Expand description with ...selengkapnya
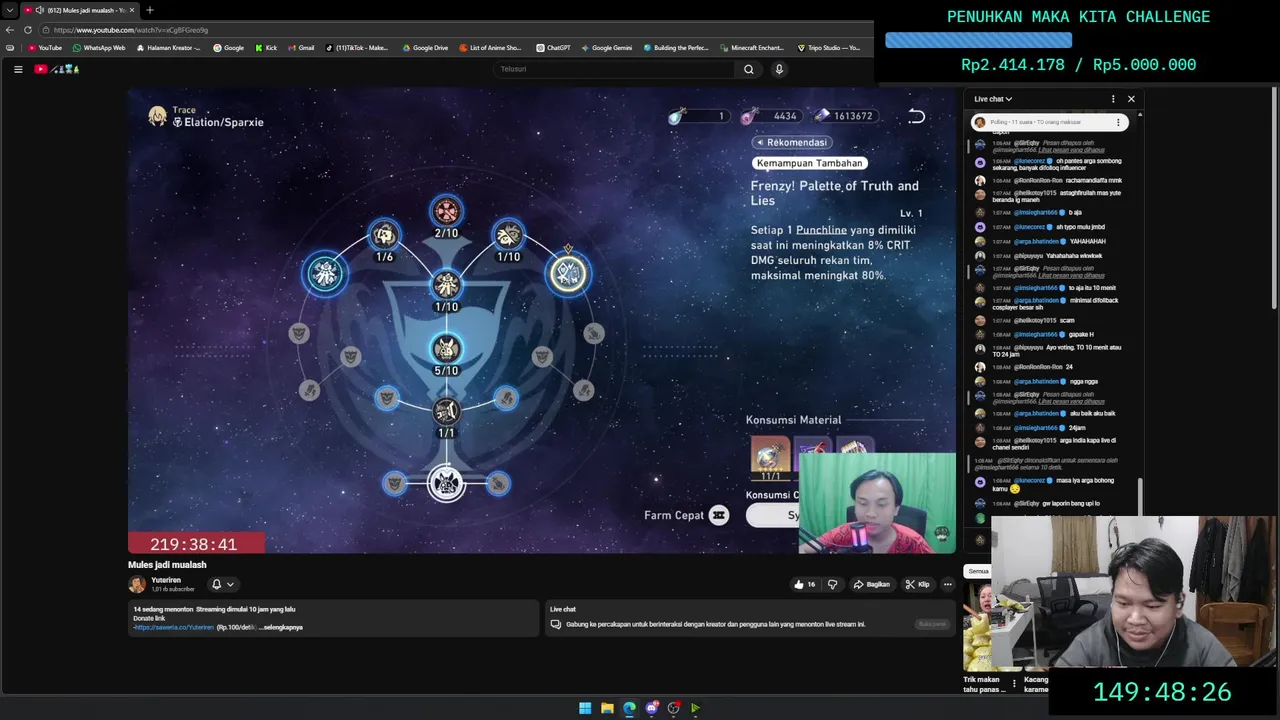The width and height of the screenshot is (1280, 720). pyautogui.click(x=281, y=627)
